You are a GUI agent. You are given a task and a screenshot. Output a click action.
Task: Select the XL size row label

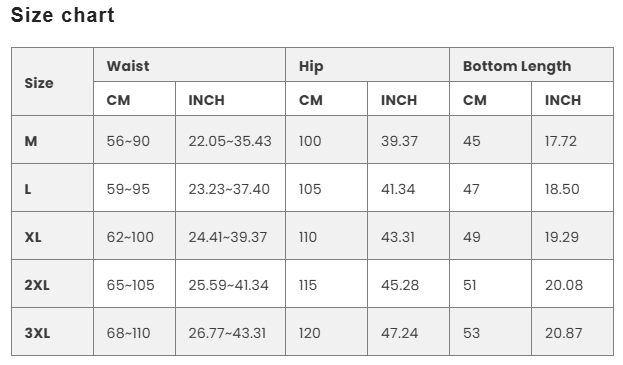click(x=52, y=236)
